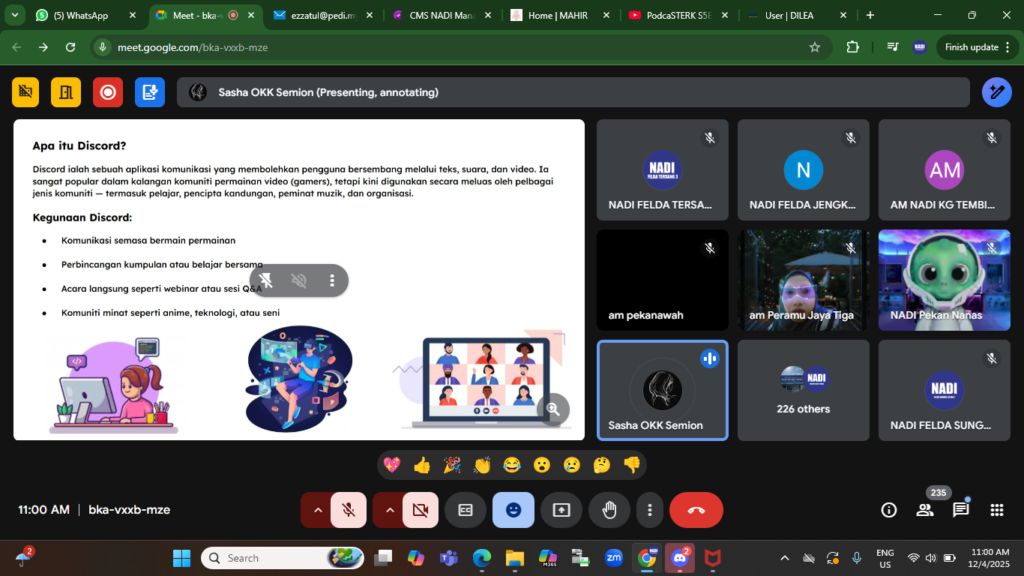The width and height of the screenshot is (1024, 576).
Task: Toggle closed captions
Action: [x=466, y=510]
